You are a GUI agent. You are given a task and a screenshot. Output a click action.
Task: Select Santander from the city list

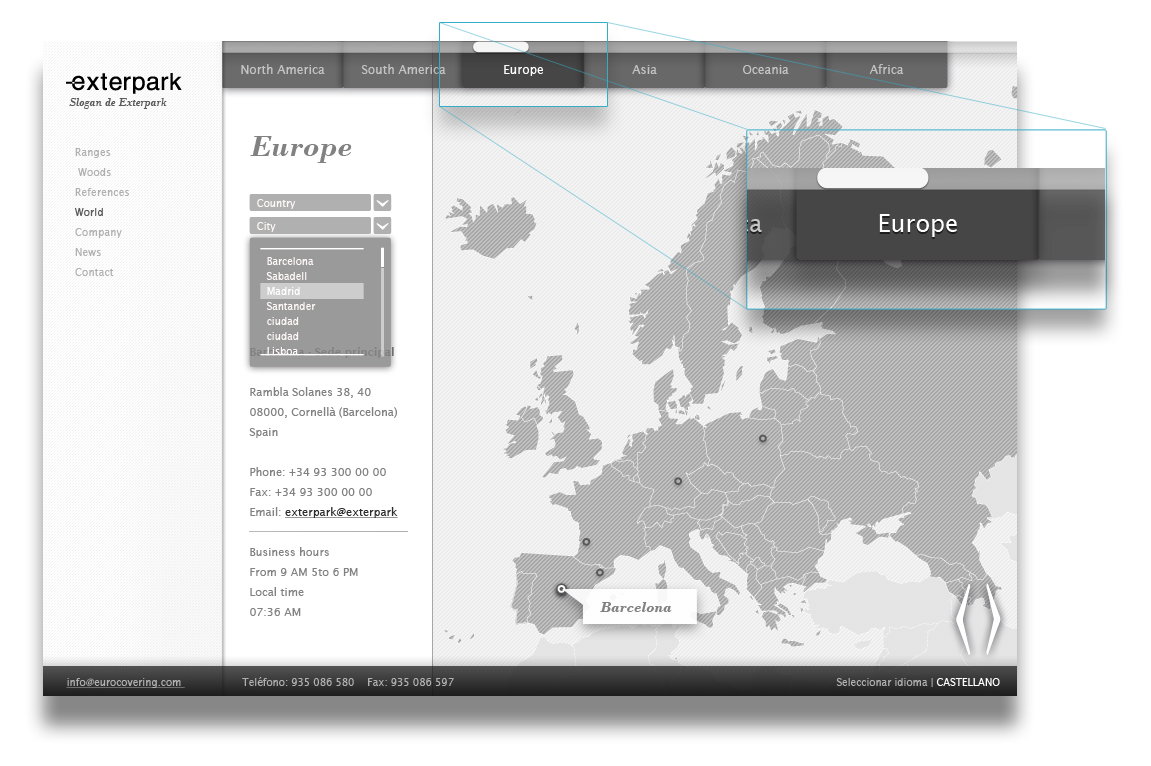[291, 306]
